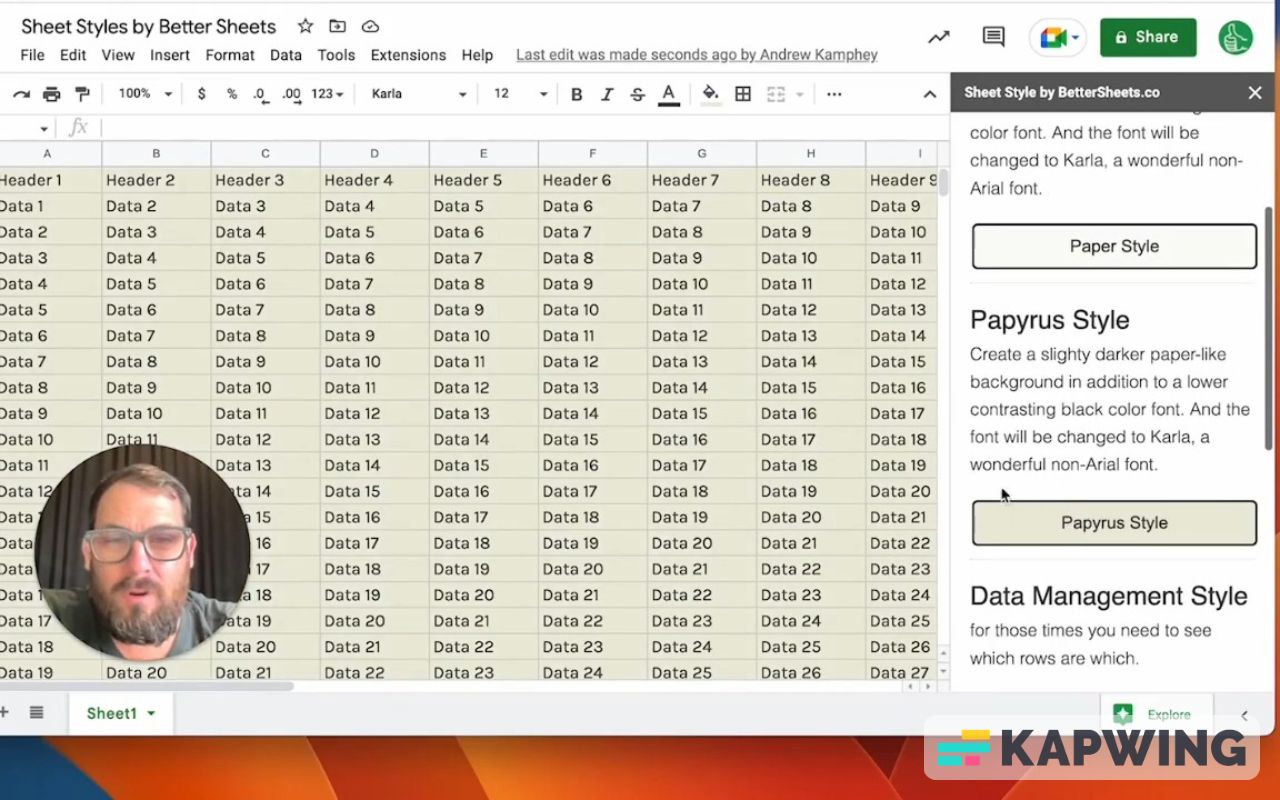This screenshot has width=1280, height=800.
Task: Open the Tools menu
Action: tap(336, 55)
